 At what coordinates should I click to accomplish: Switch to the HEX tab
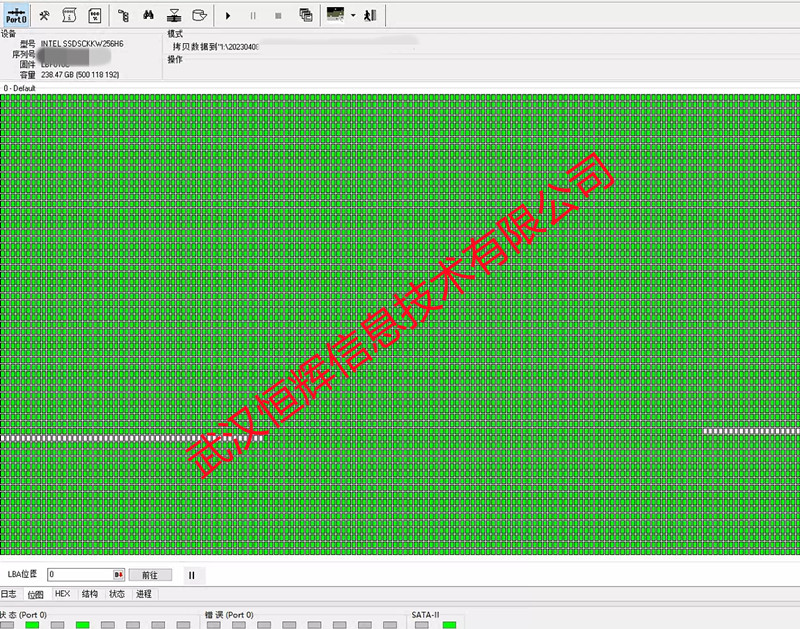point(62,594)
